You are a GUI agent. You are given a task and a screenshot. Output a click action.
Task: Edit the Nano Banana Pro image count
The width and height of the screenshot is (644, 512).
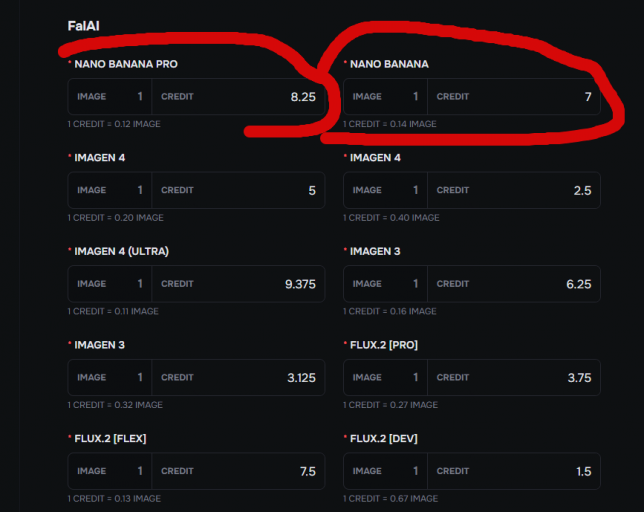click(x=110, y=96)
